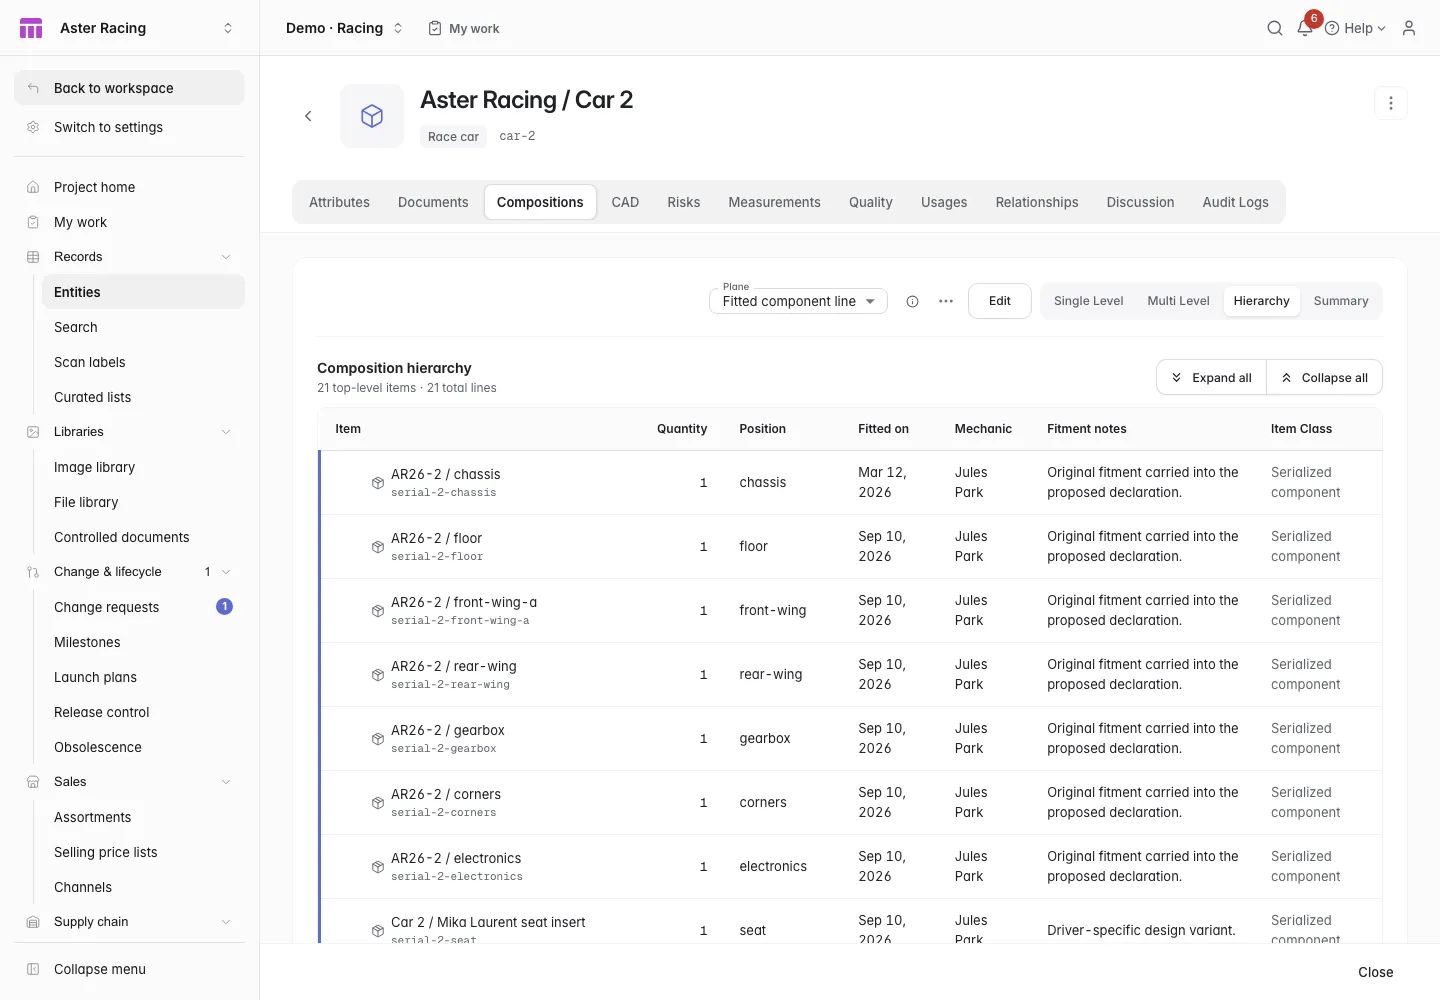Screen dimensions: 1440x1000
Task: Open the Documents tab
Action: (433, 202)
